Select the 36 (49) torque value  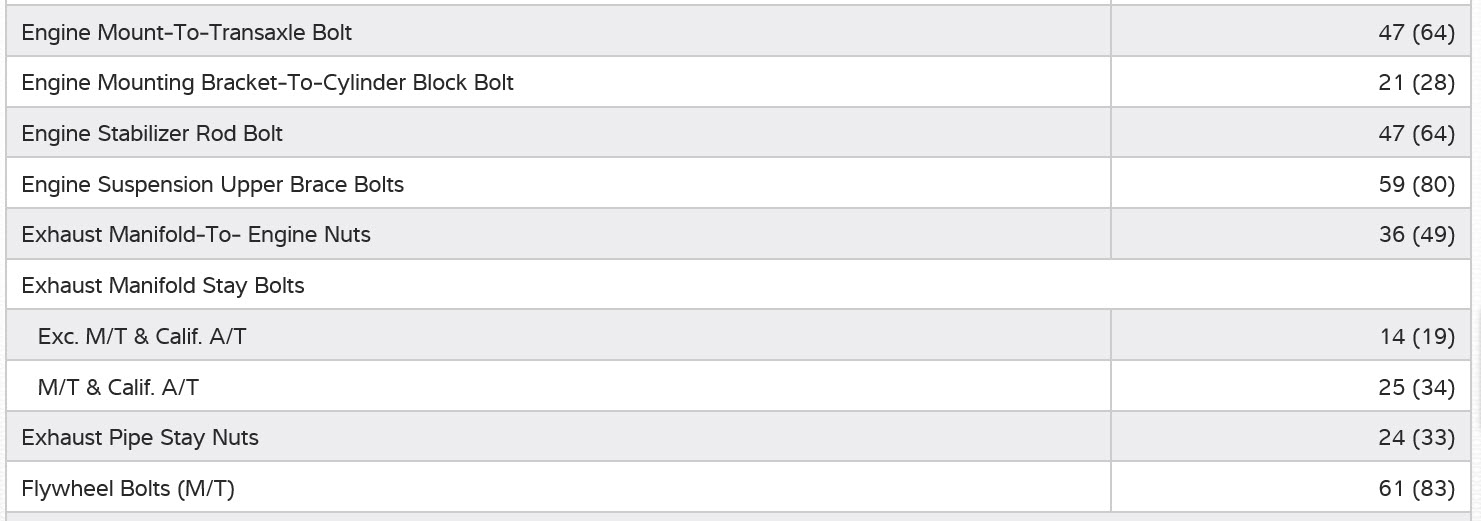click(x=1415, y=235)
